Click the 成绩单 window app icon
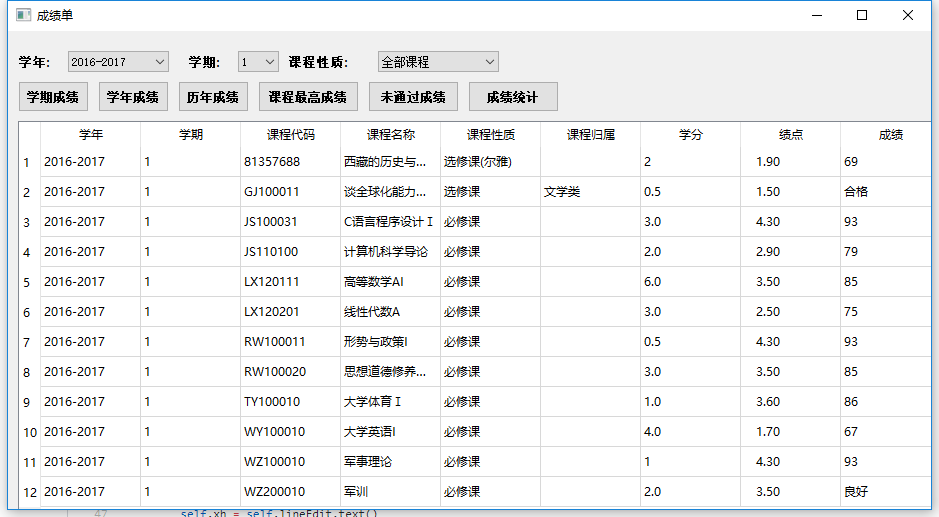Viewport: 939px width, 517px height. coord(23,15)
